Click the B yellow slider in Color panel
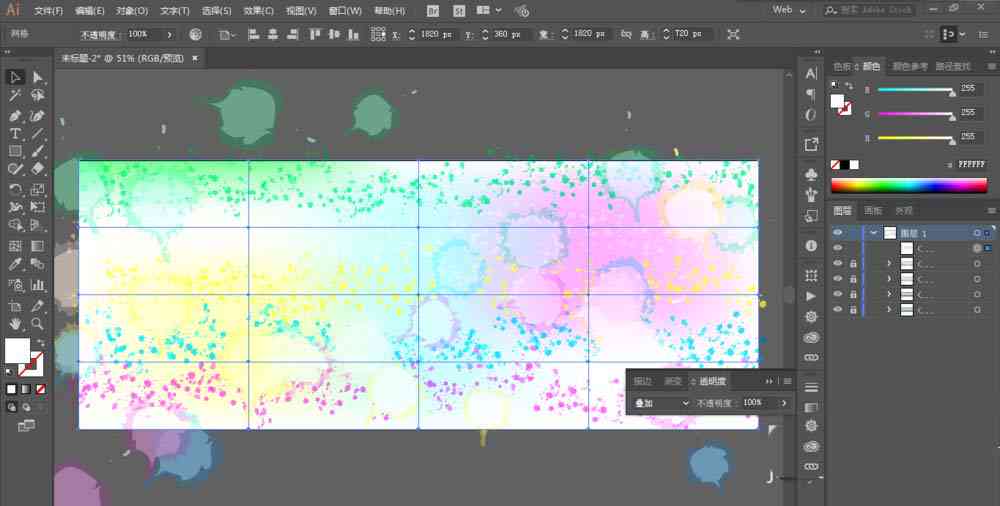 [x=915, y=138]
